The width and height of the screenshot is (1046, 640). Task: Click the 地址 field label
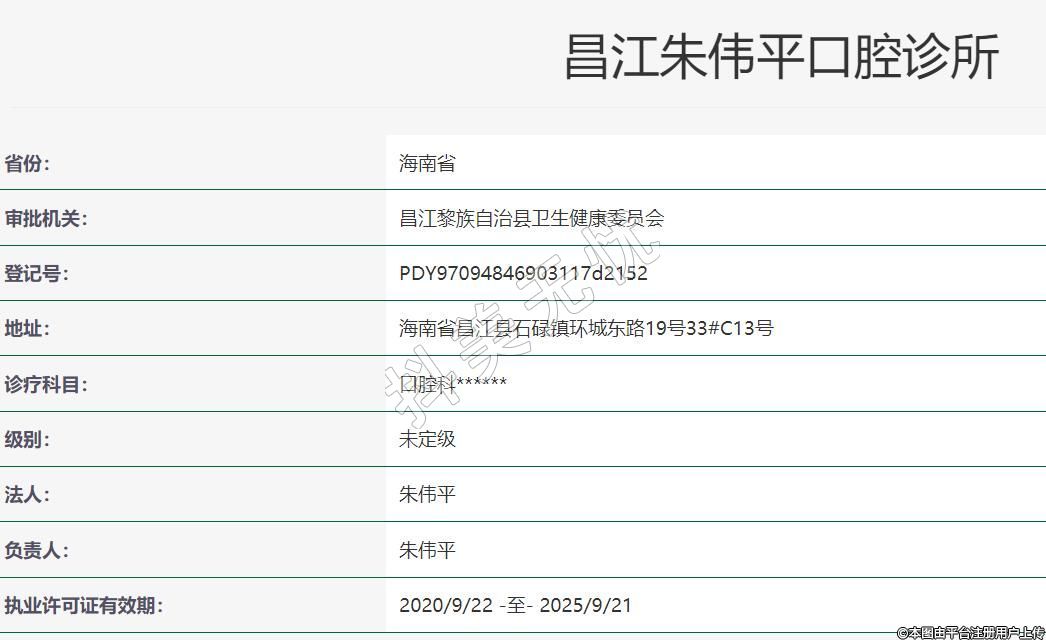27,329
